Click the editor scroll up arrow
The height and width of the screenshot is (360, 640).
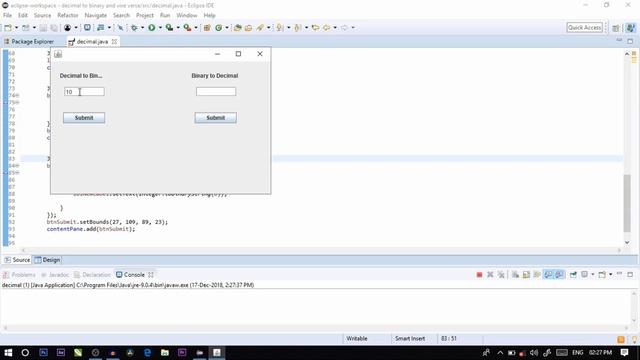tap(627, 54)
